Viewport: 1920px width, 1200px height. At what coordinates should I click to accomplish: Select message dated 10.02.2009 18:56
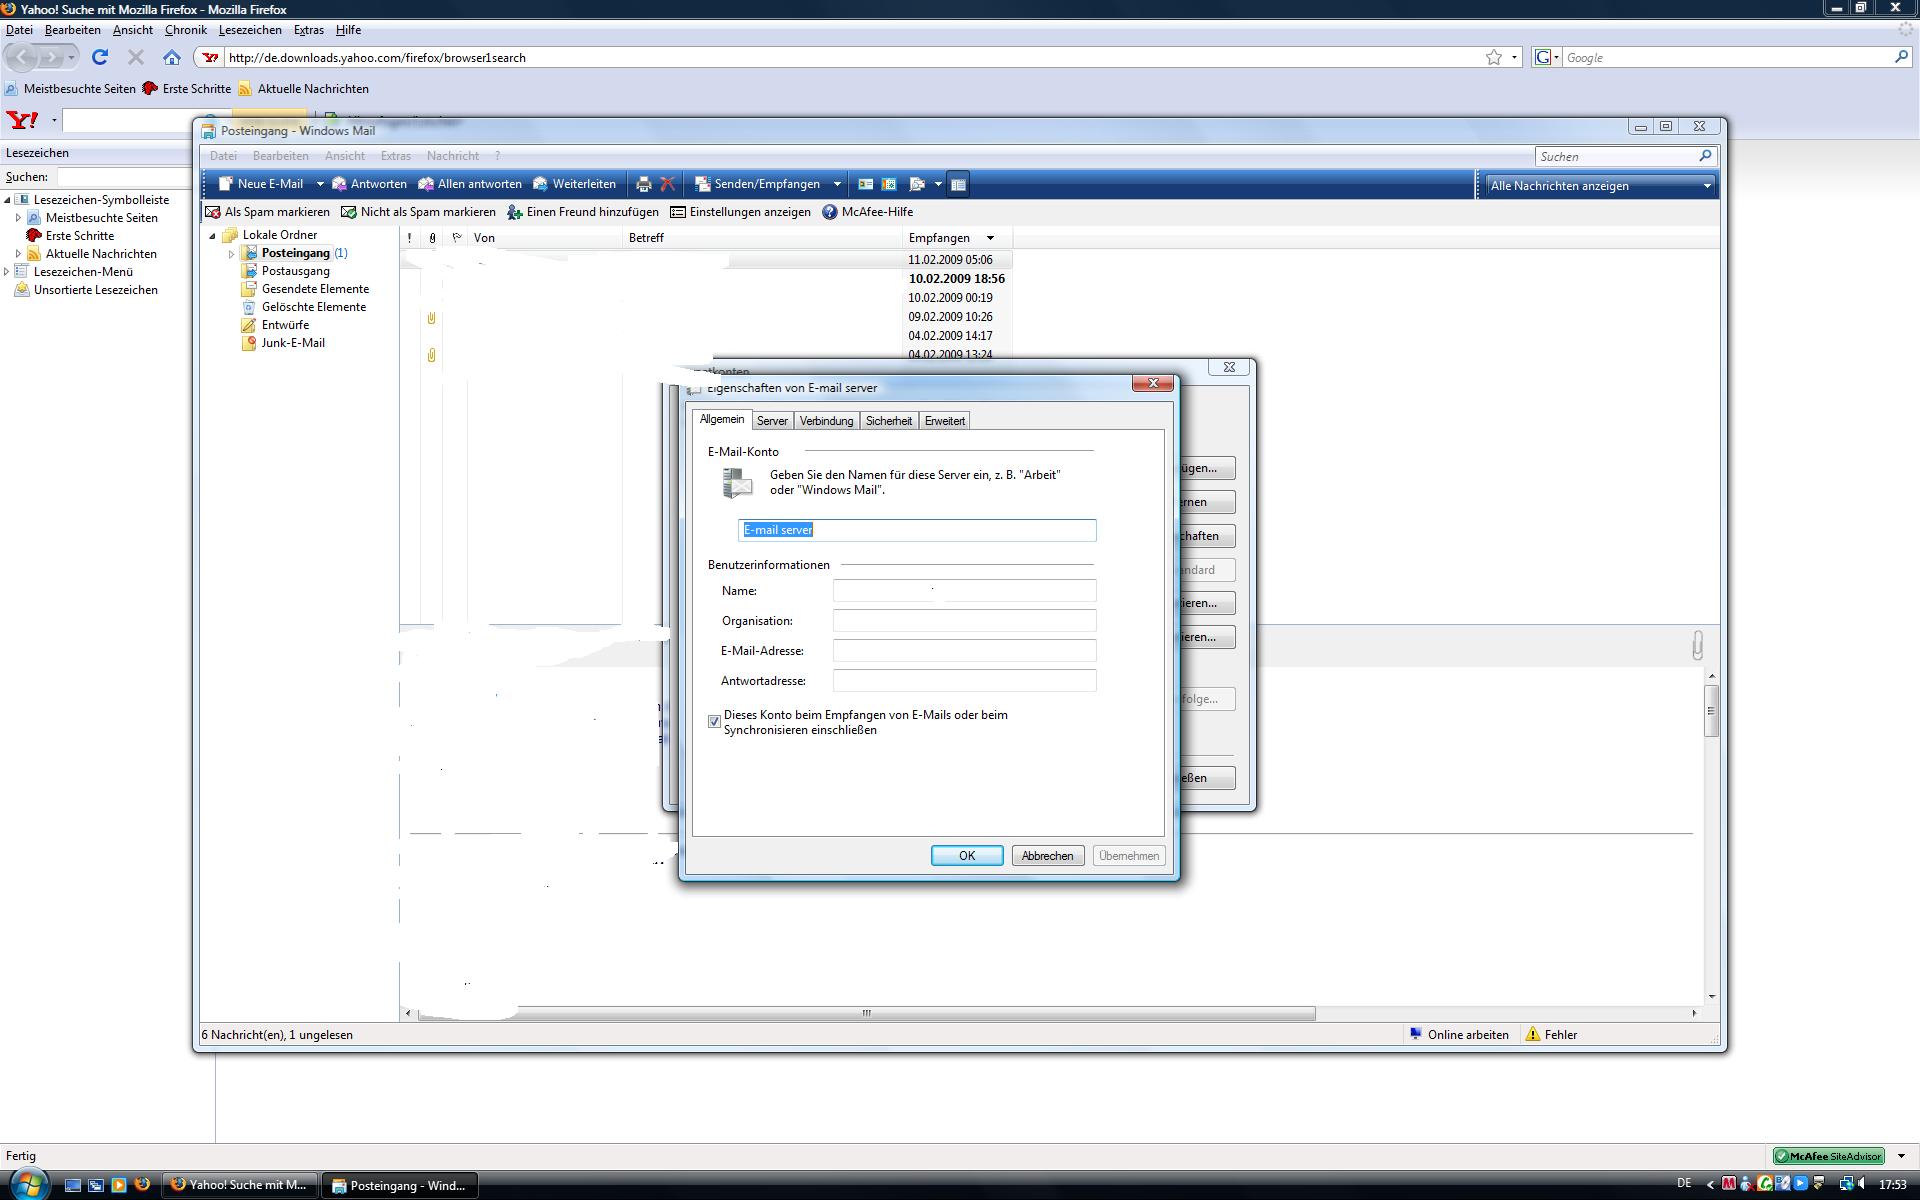[x=706, y=279]
